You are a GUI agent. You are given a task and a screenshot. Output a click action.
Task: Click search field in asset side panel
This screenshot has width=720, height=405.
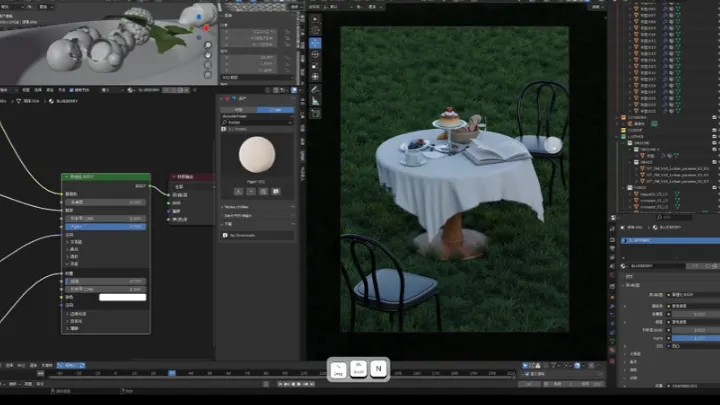pyautogui.click(x=257, y=123)
